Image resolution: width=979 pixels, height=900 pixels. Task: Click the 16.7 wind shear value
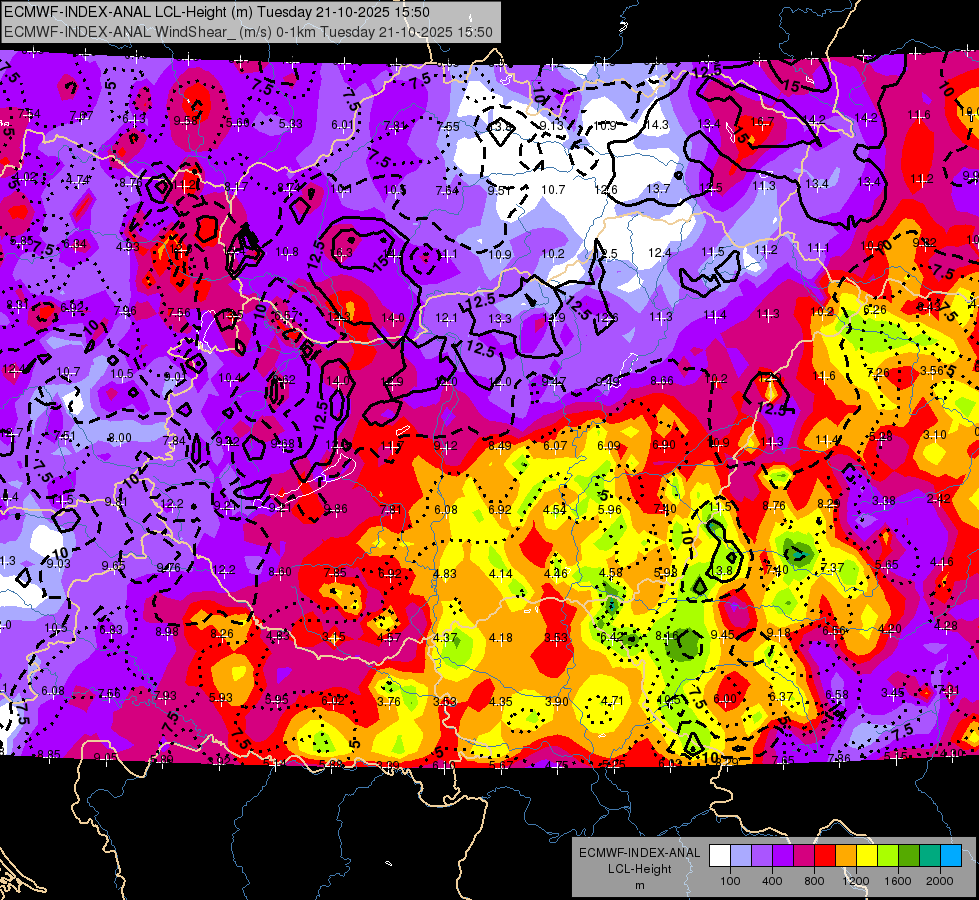[x=762, y=121]
